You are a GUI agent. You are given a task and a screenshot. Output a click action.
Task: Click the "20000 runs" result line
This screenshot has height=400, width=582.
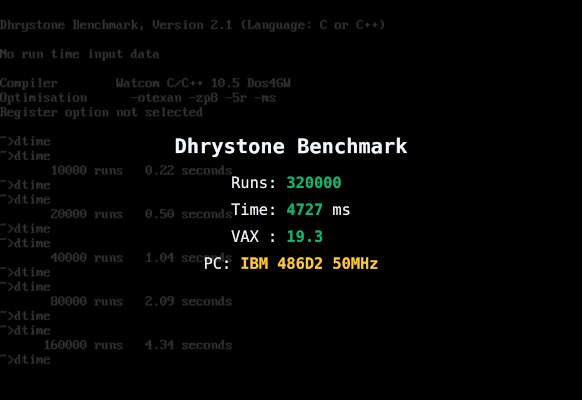pos(141,214)
